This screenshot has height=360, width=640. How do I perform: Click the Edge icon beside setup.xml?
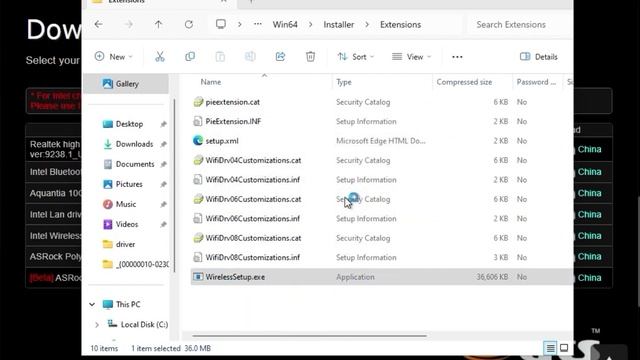(x=198, y=141)
